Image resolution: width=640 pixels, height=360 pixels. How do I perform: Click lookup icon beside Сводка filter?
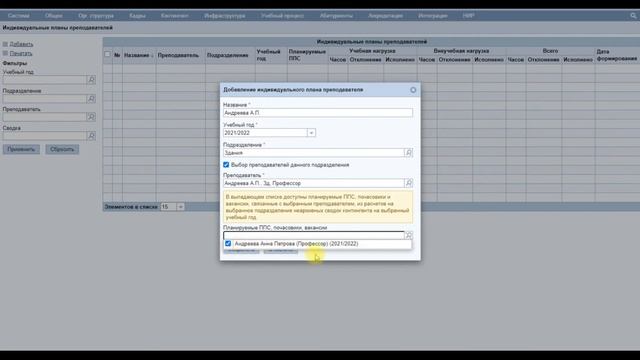tap(91, 136)
